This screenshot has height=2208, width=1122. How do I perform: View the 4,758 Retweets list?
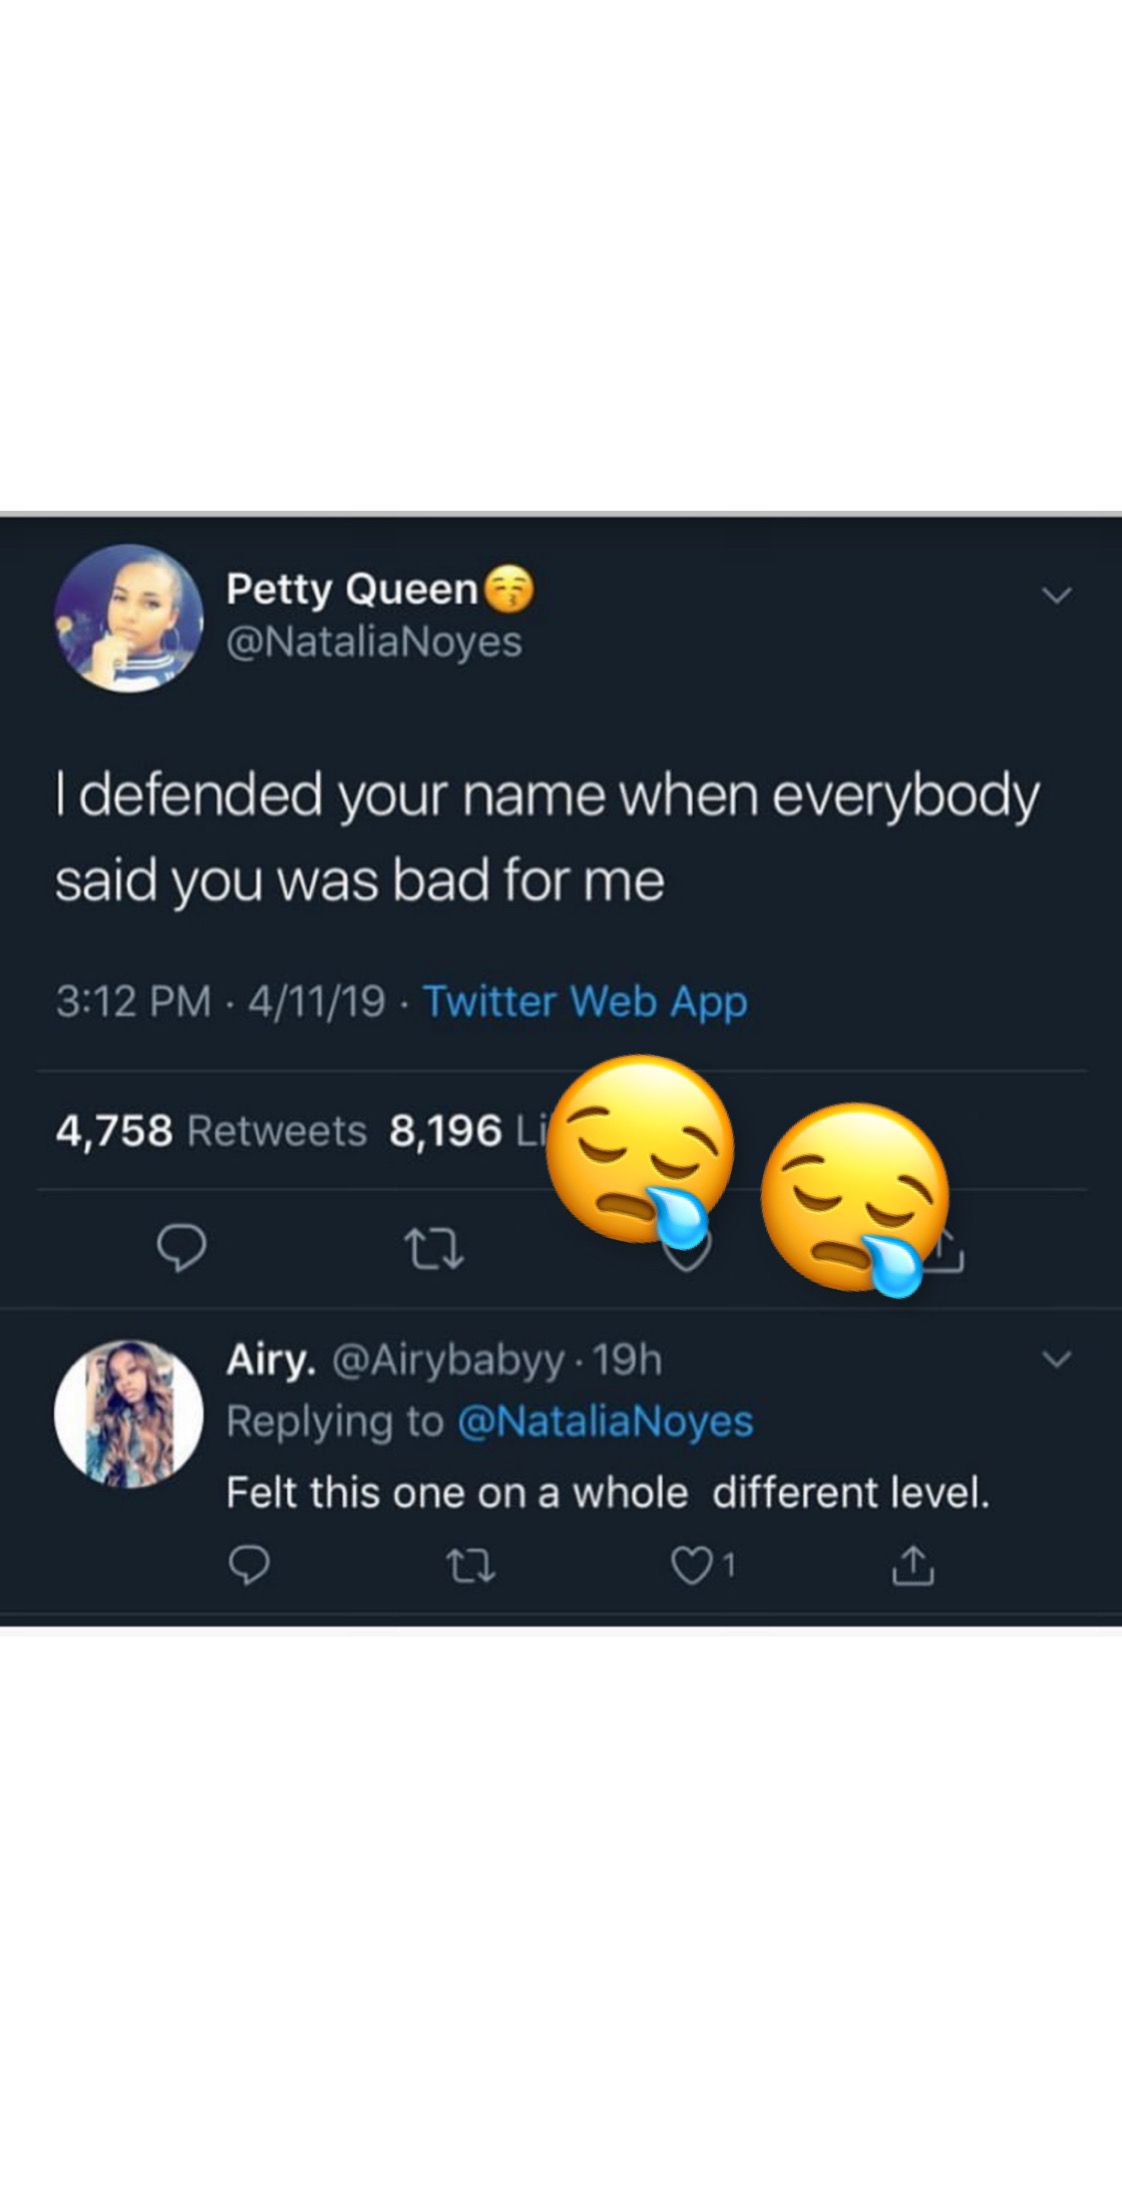pos(212,1131)
